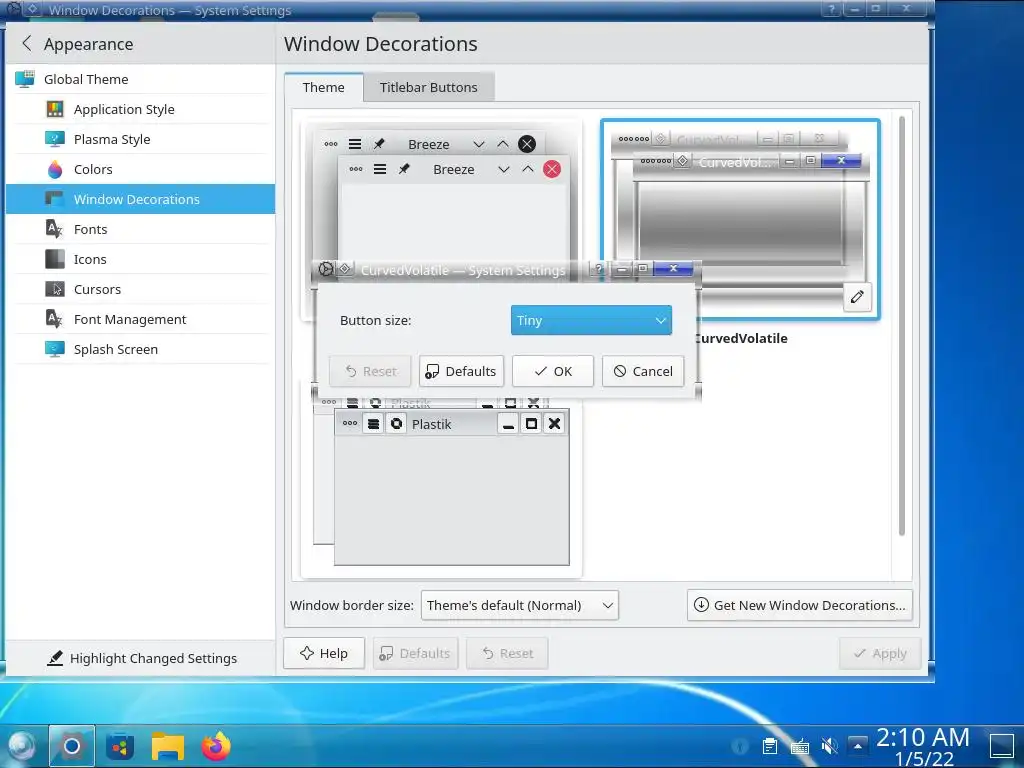
Task: Go back from Appearance using the arrow
Action: (27, 44)
